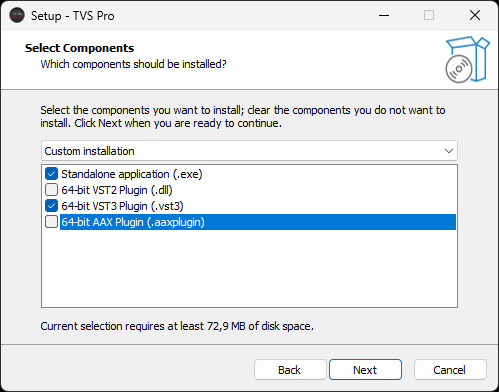The image size is (499, 392).
Task: Click the disabled maximize button
Action: coord(429,15)
